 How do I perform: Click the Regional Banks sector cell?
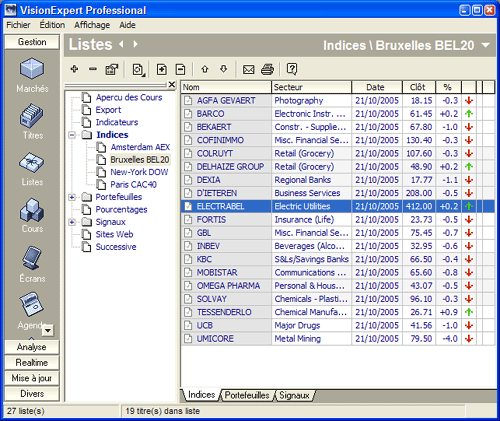coord(312,180)
